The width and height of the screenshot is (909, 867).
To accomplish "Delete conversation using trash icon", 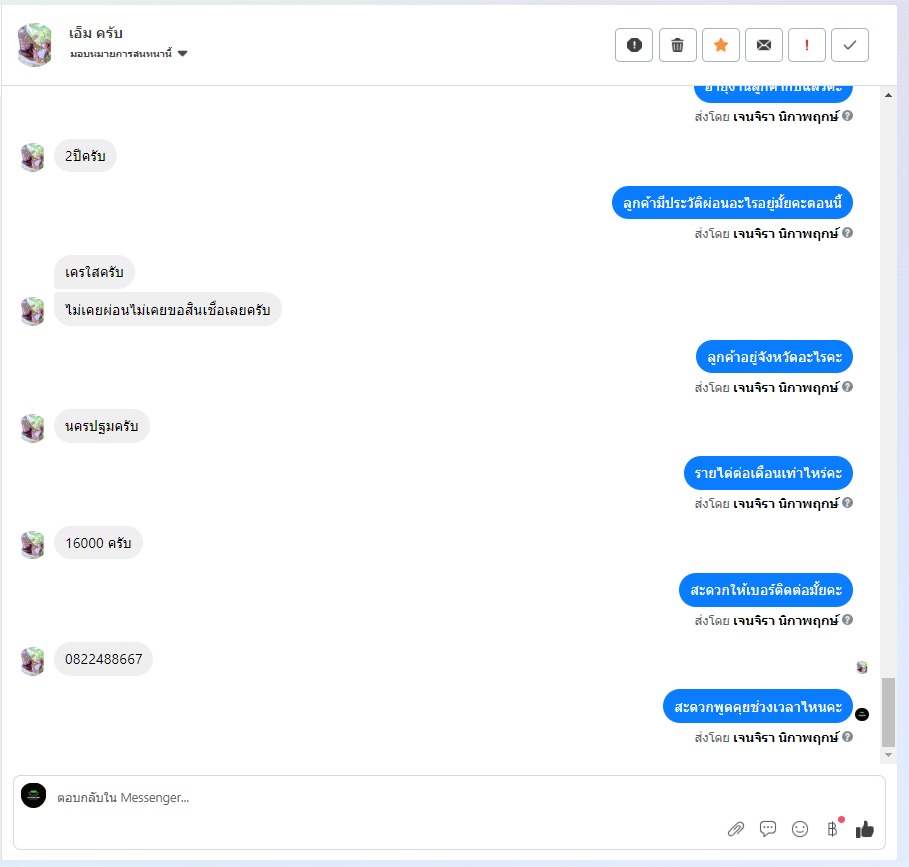I will (x=677, y=45).
